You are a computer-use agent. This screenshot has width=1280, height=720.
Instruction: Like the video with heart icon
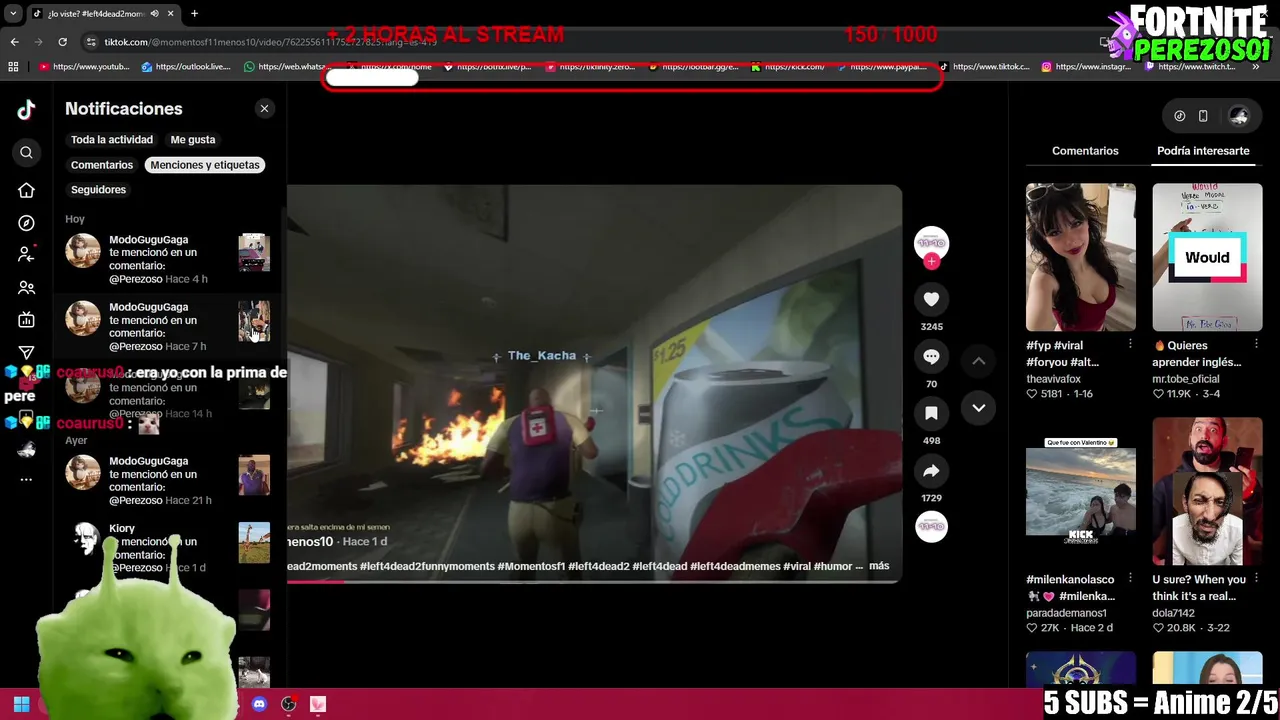point(931,299)
